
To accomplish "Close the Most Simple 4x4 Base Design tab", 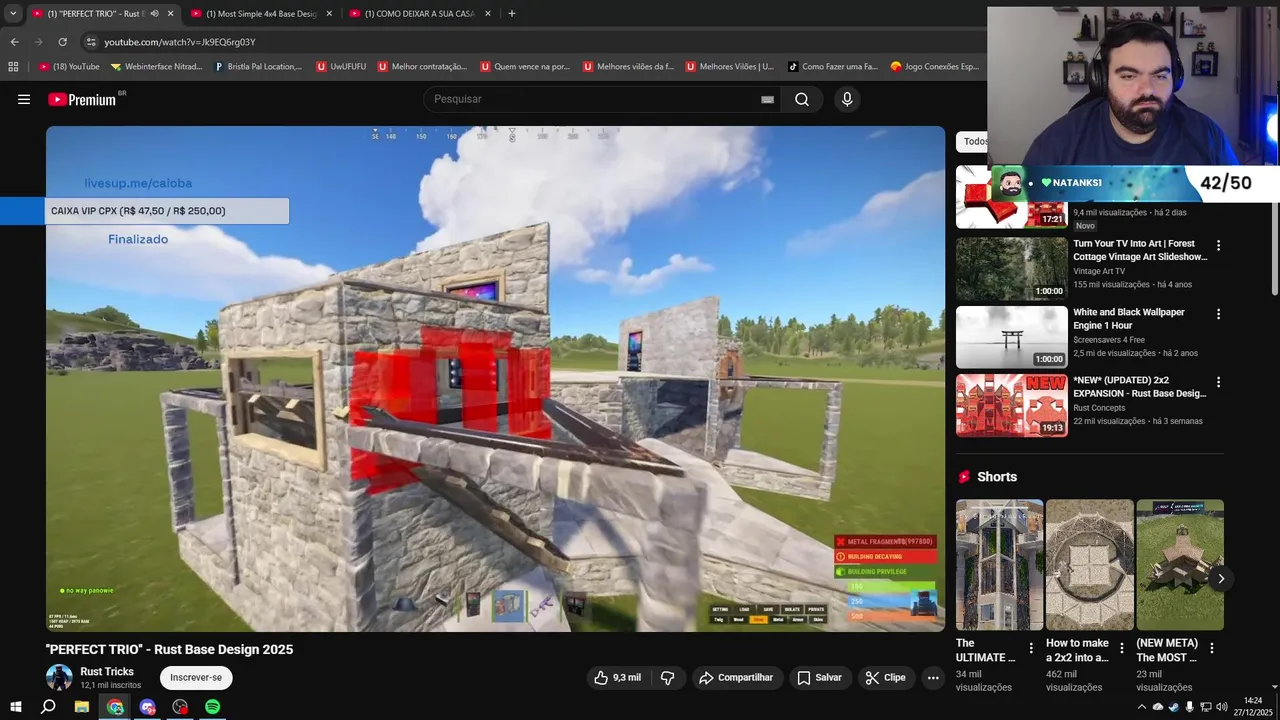I will [329, 14].
